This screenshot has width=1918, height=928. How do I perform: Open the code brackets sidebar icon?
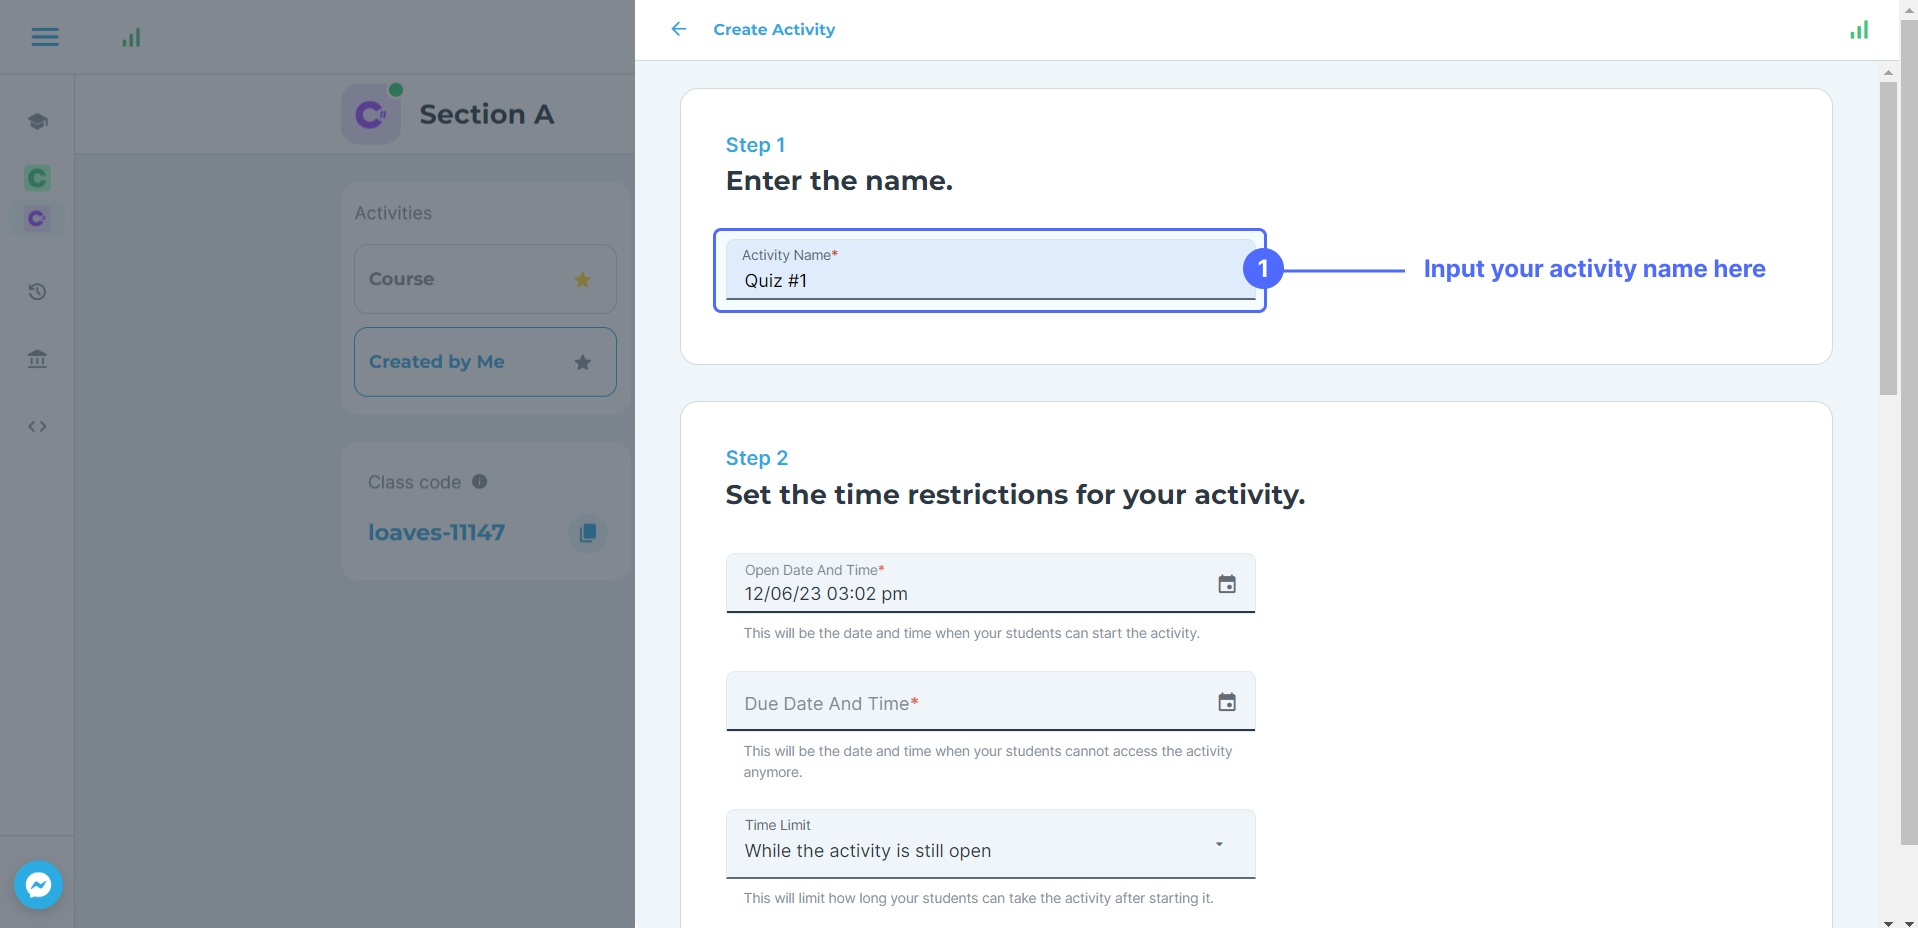click(x=38, y=426)
